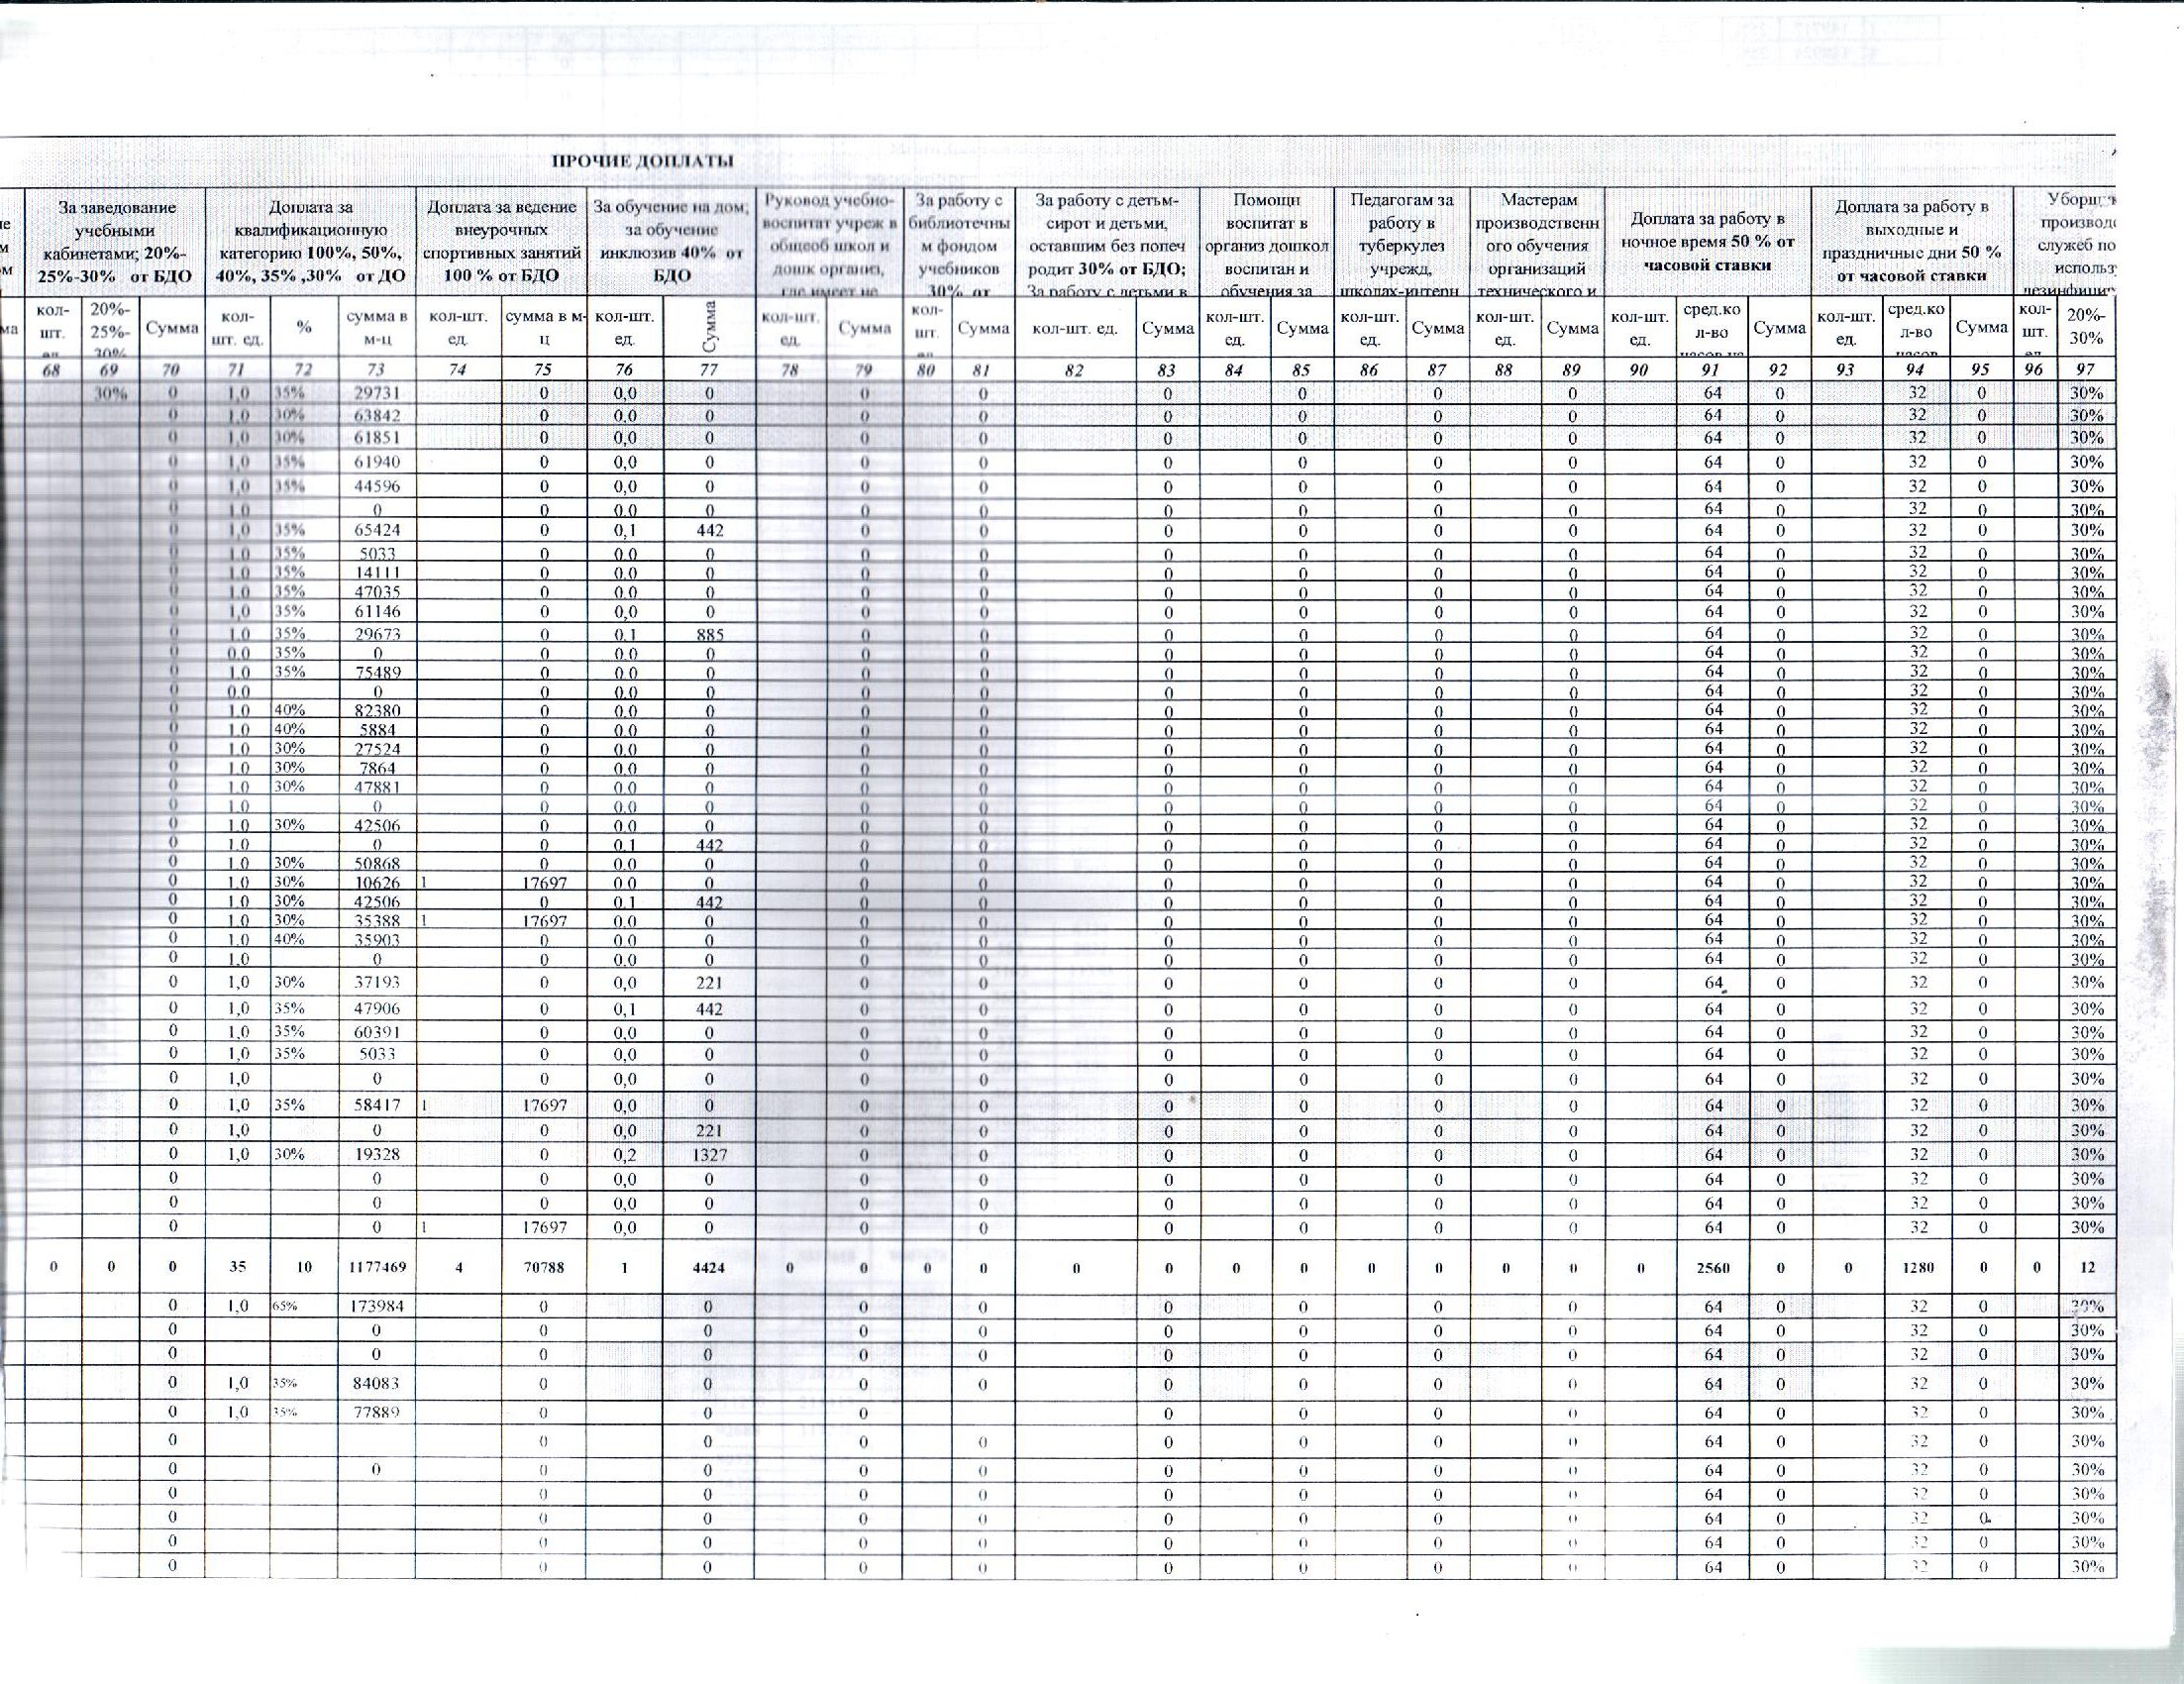
Task: Select the cell containing 29673
Action: tap(379, 635)
